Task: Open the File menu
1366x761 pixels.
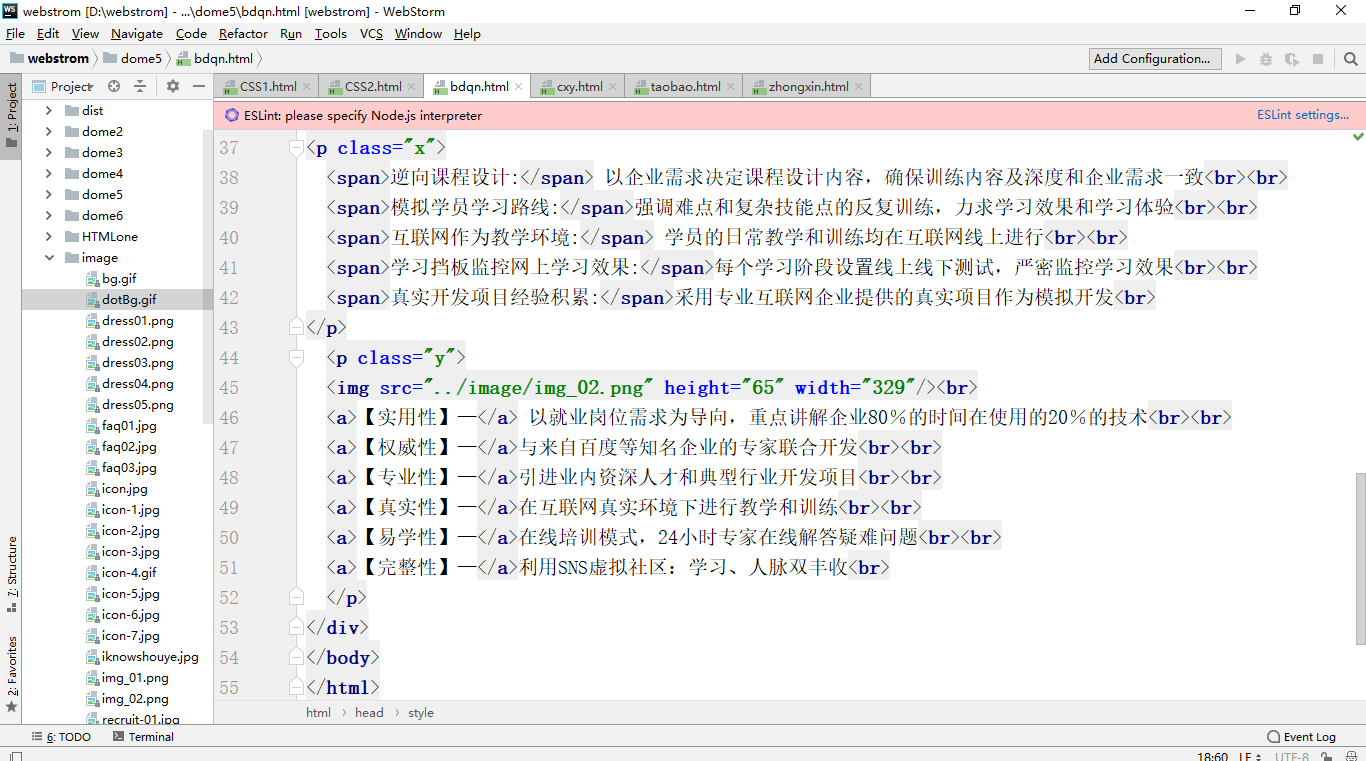Action: pos(15,33)
